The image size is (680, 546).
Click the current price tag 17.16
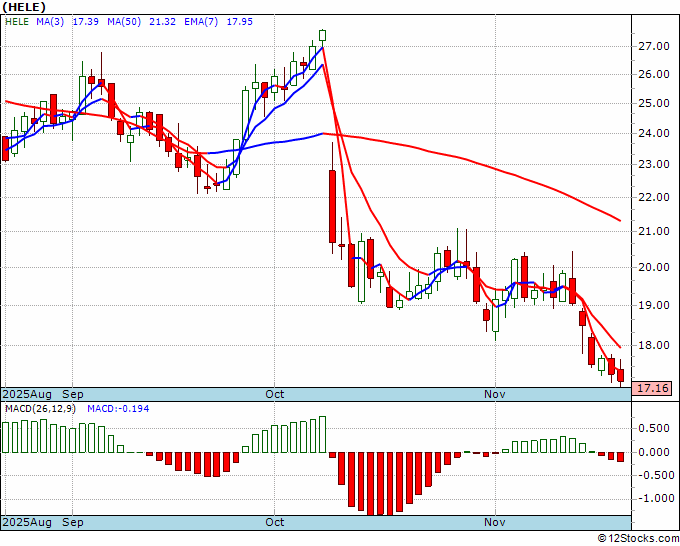[x=652, y=388]
